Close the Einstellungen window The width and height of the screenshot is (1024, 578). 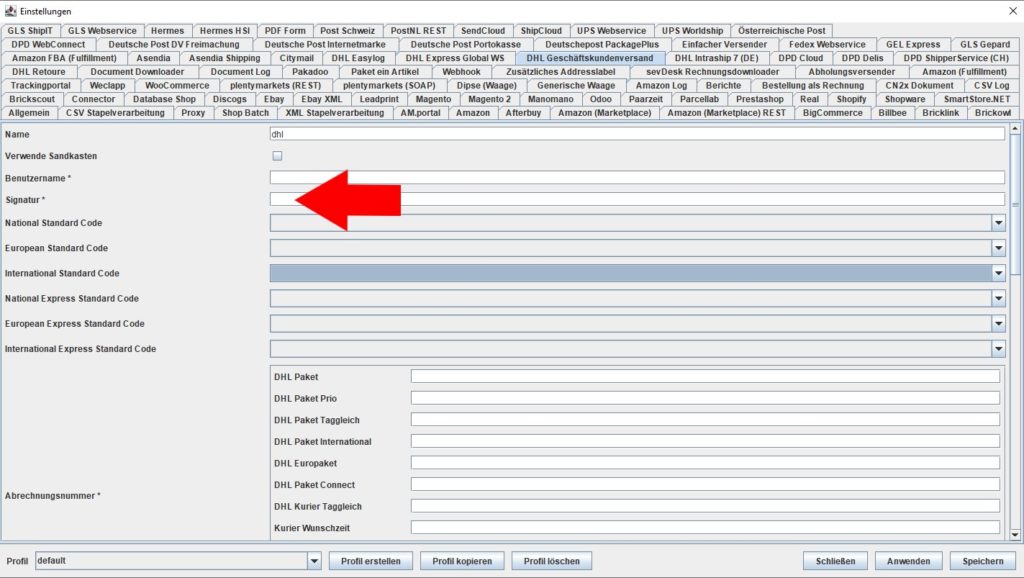coord(1013,11)
